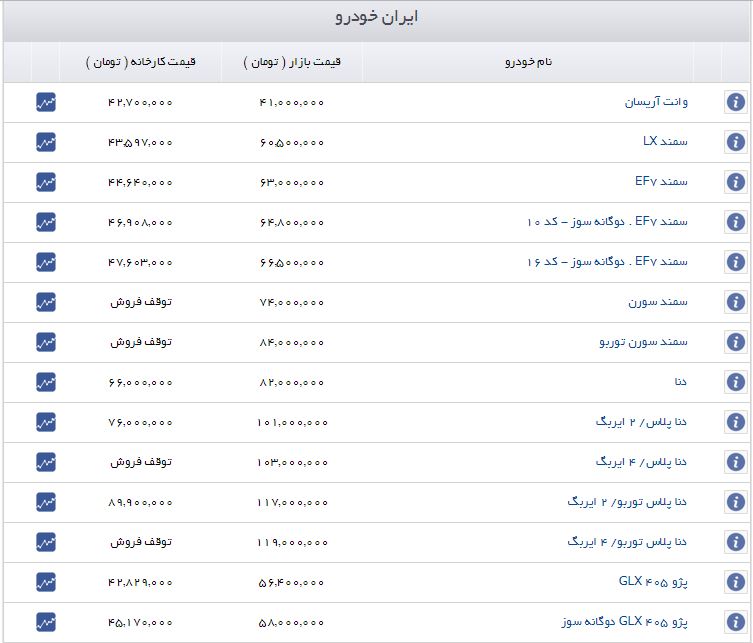Show price chart for سمند EF7 دوگانه سوز کد 10
The width and height of the screenshot is (753, 643).
[x=46, y=222]
